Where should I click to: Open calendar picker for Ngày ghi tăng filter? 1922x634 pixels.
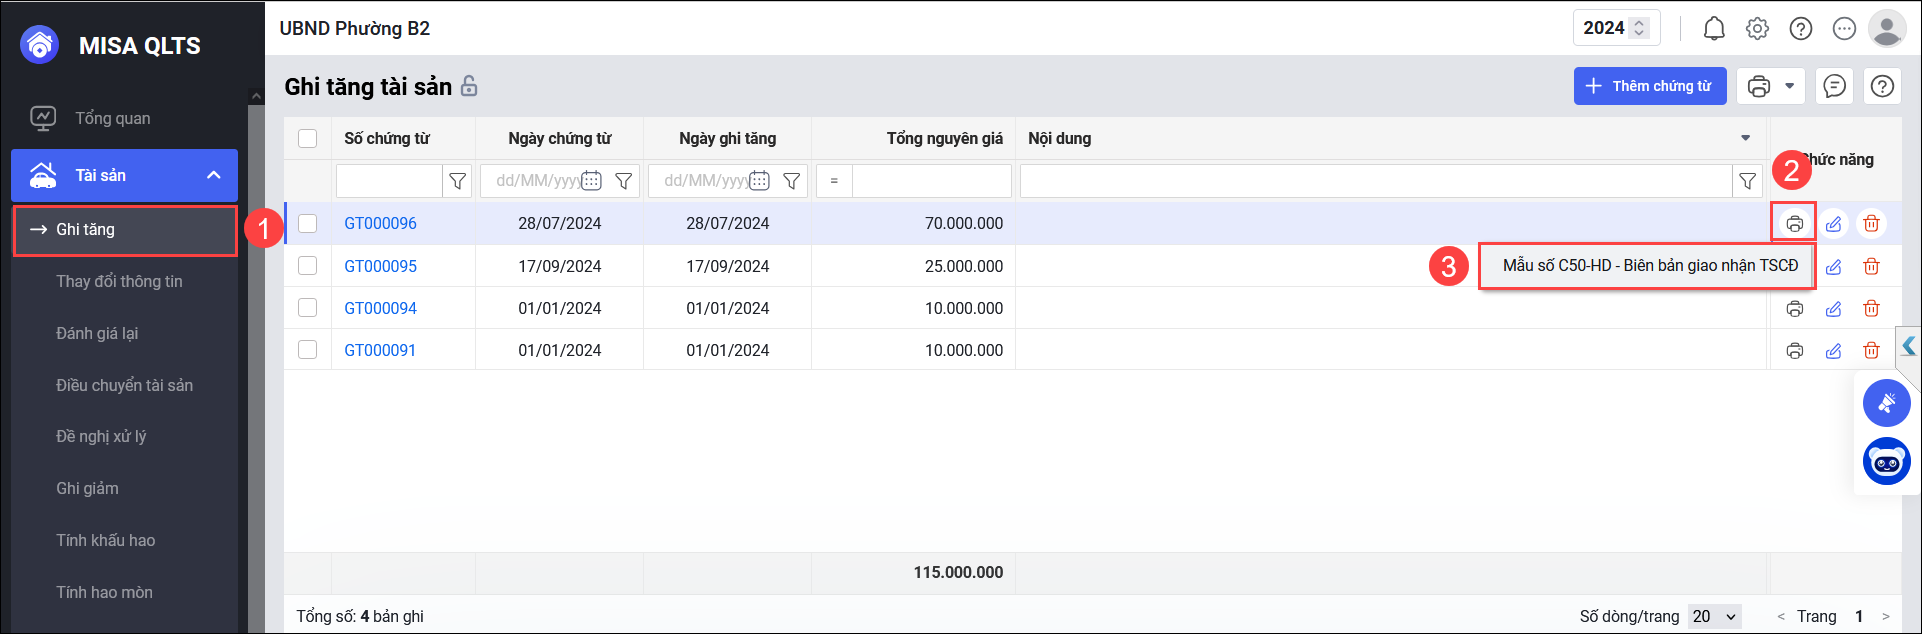[x=760, y=181]
